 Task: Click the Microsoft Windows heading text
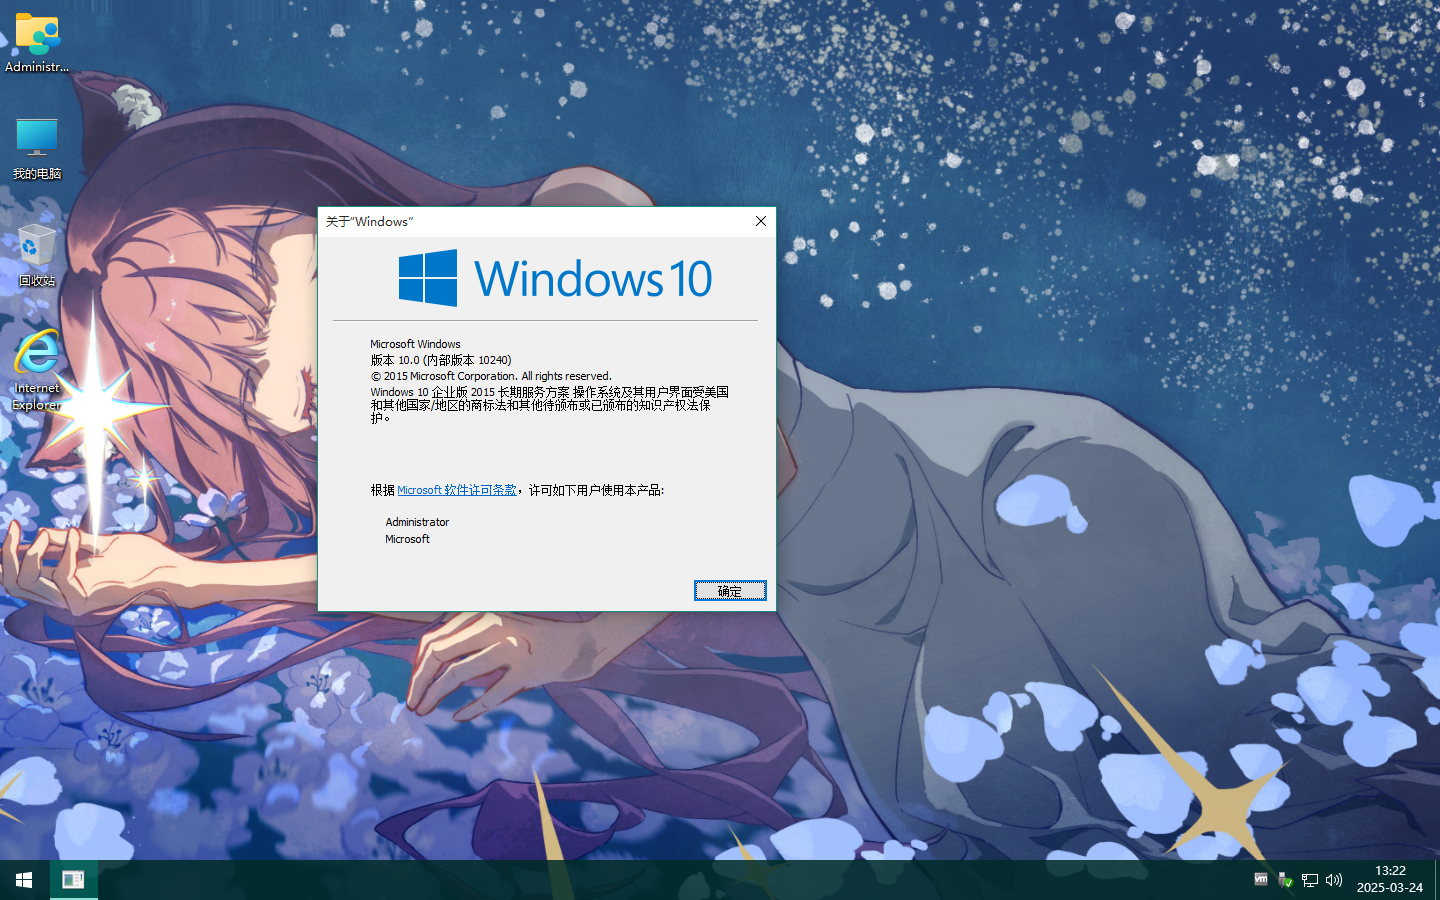click(415, 344)
